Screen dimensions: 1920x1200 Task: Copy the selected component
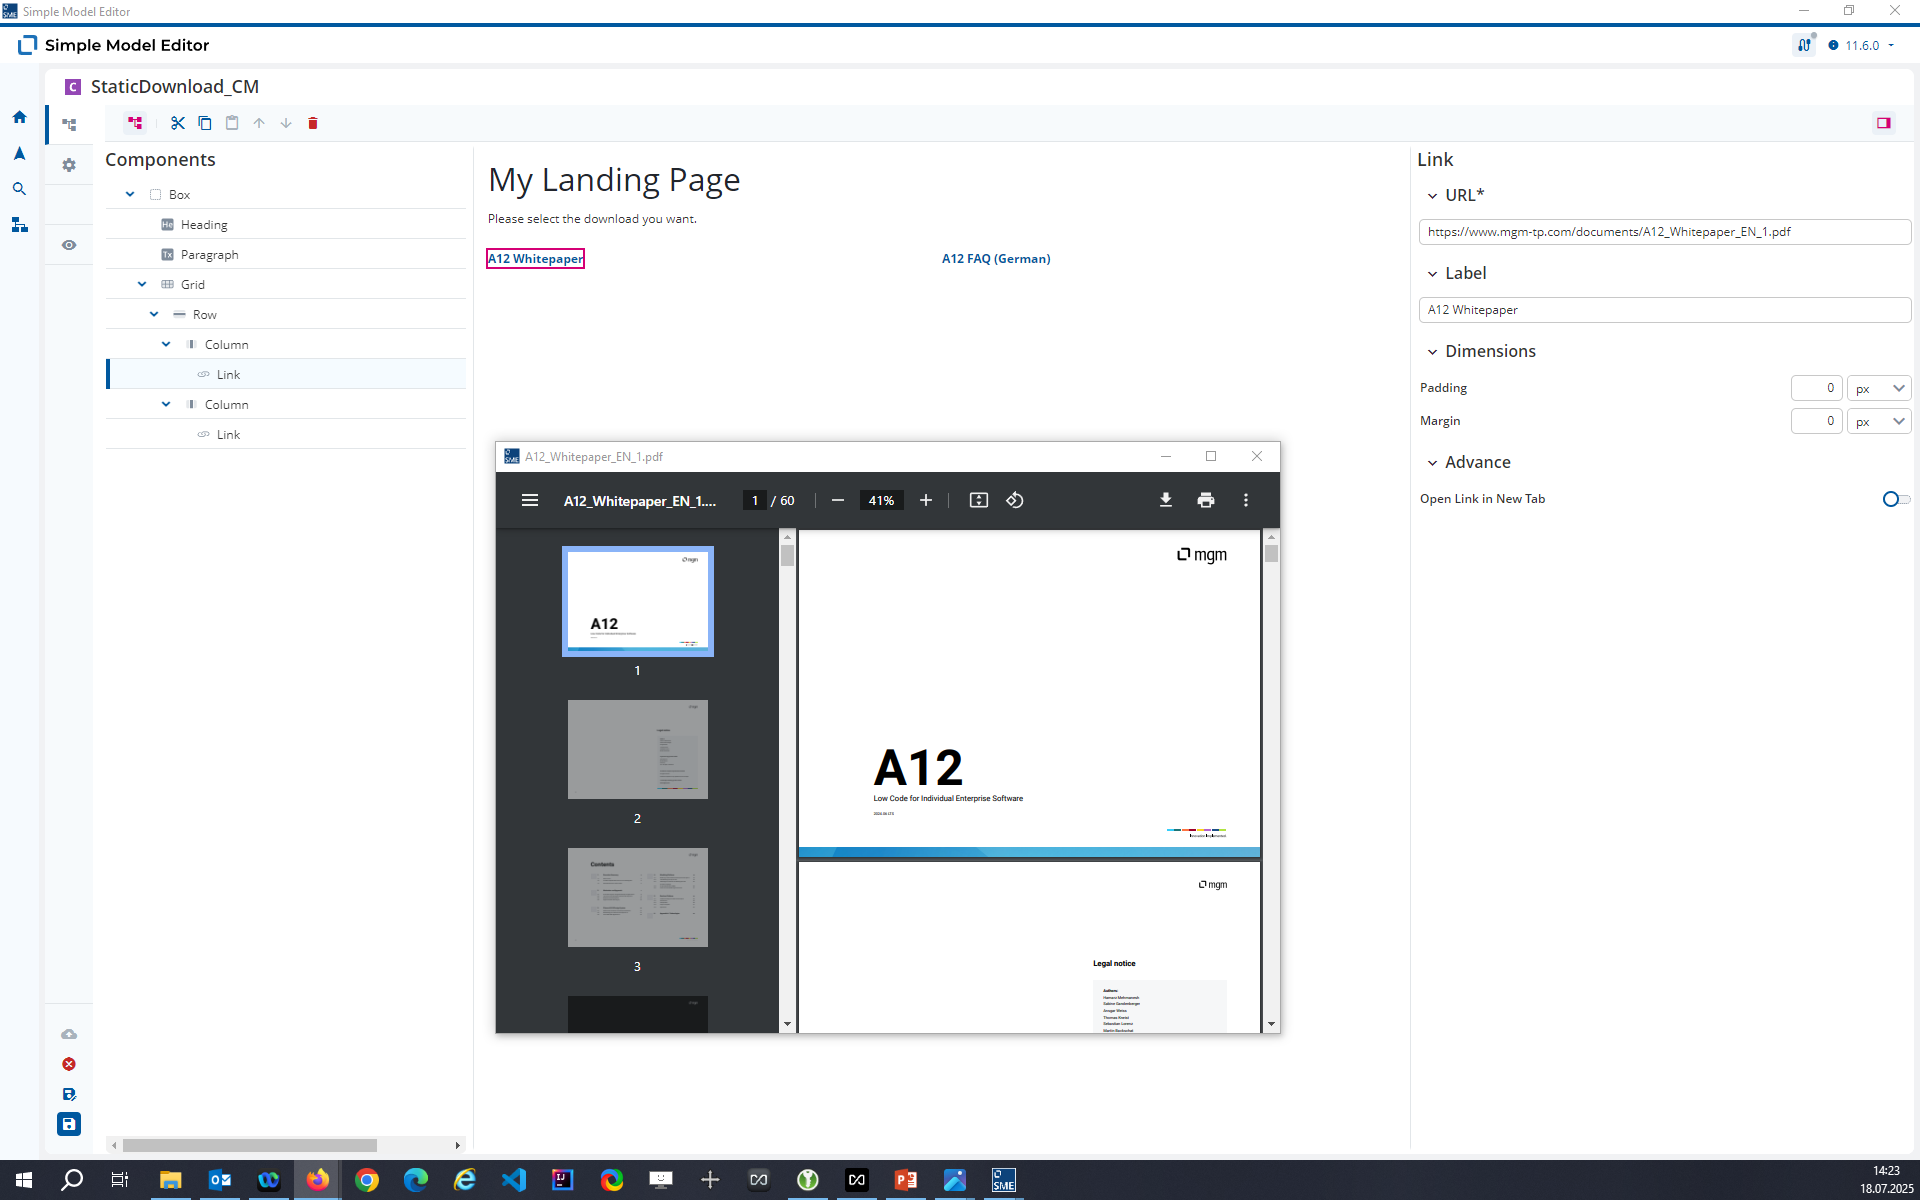click(205, 123)
